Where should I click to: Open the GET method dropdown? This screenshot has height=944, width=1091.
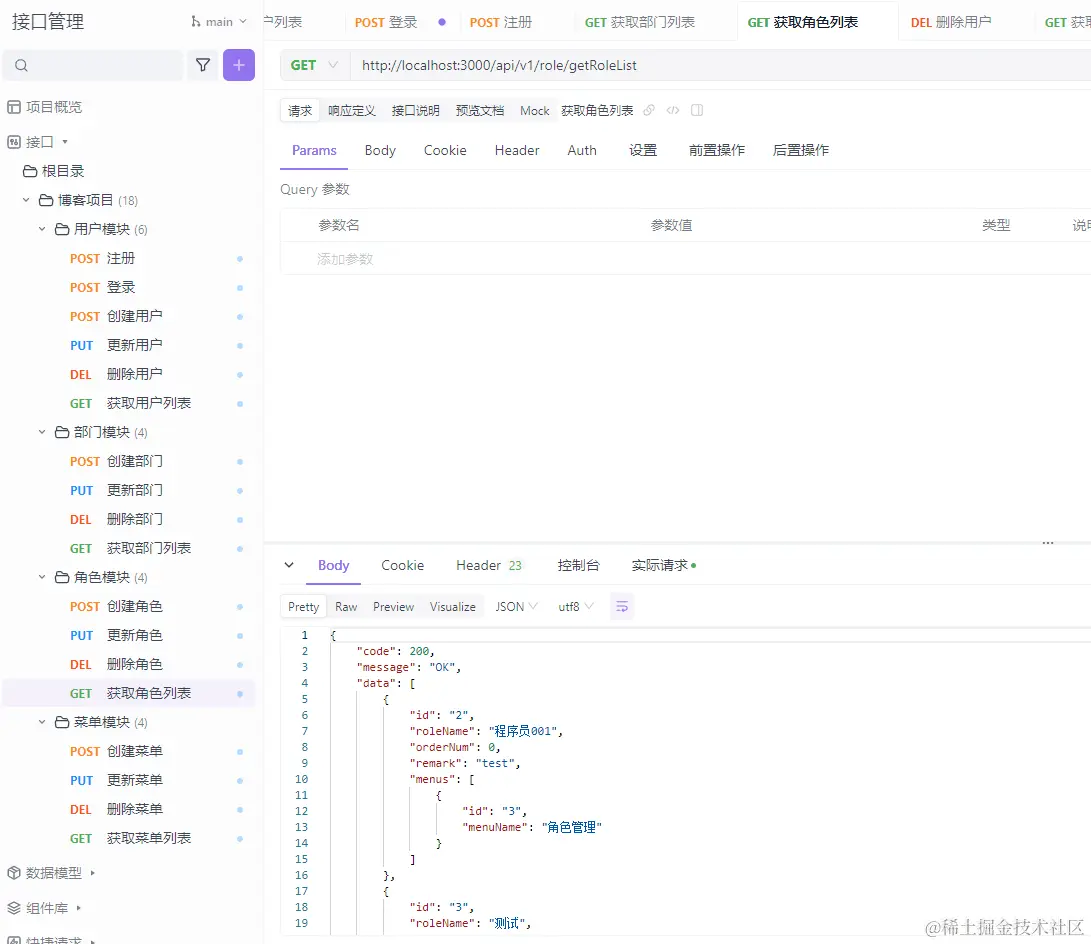pyautogui.click(x=314, y=65)
